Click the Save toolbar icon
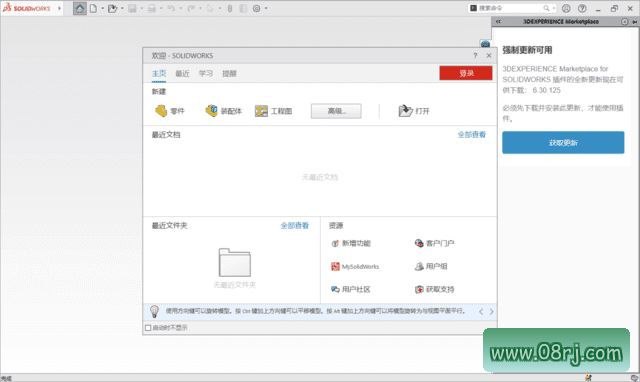640x382 pixels. tap(132, 8)
